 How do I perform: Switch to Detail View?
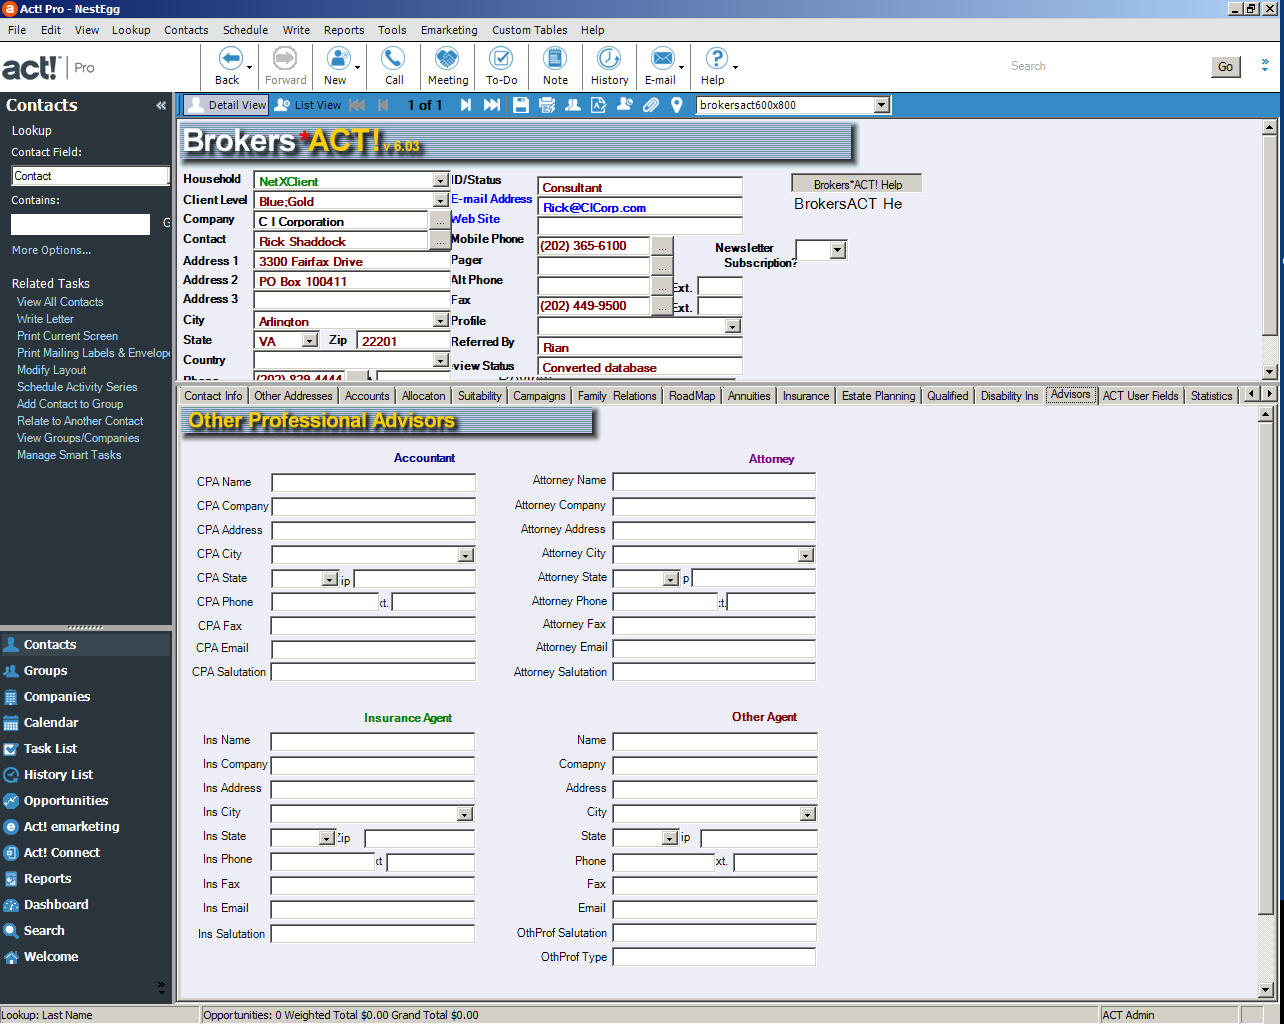point(226,105)
